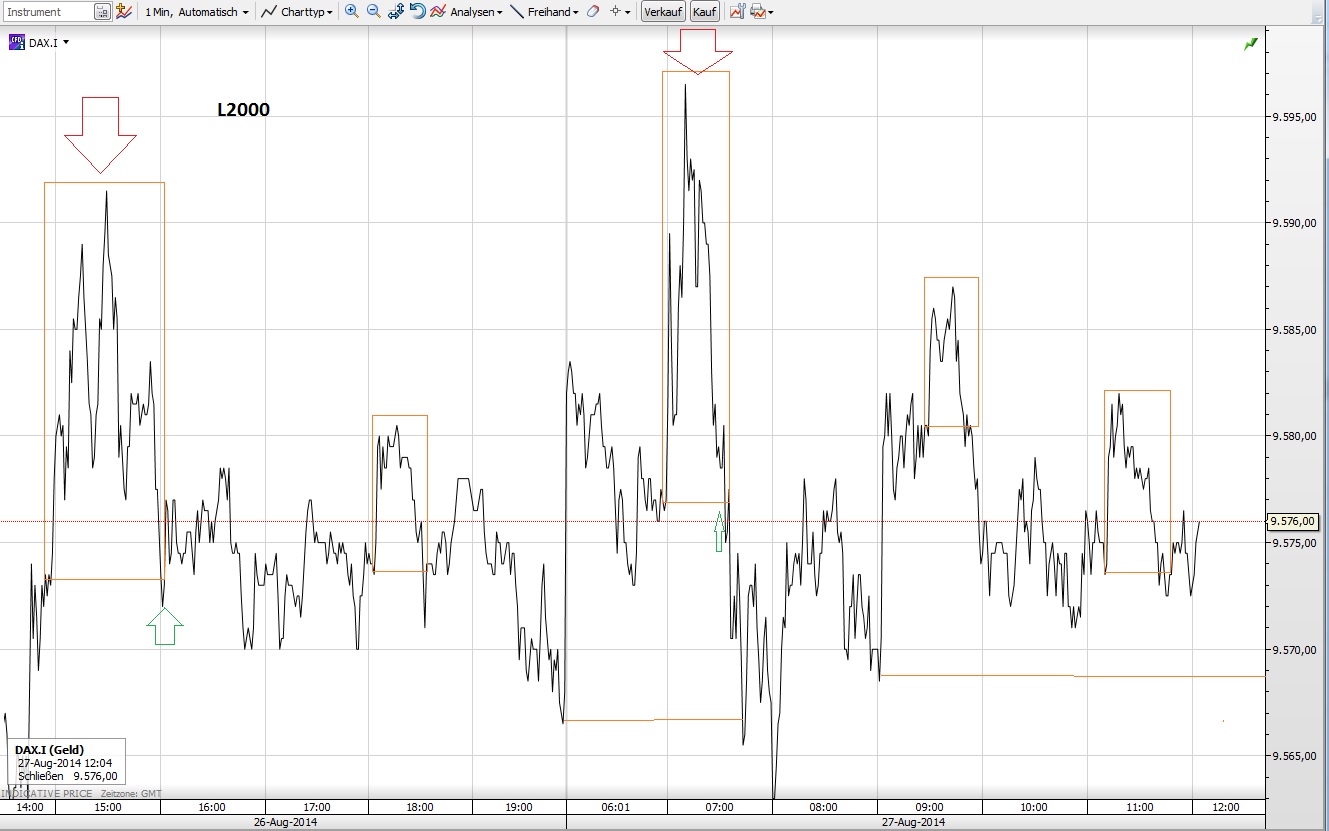Select the Eraser tool in the toolbar
The image size is (1329, 831).
592,11
